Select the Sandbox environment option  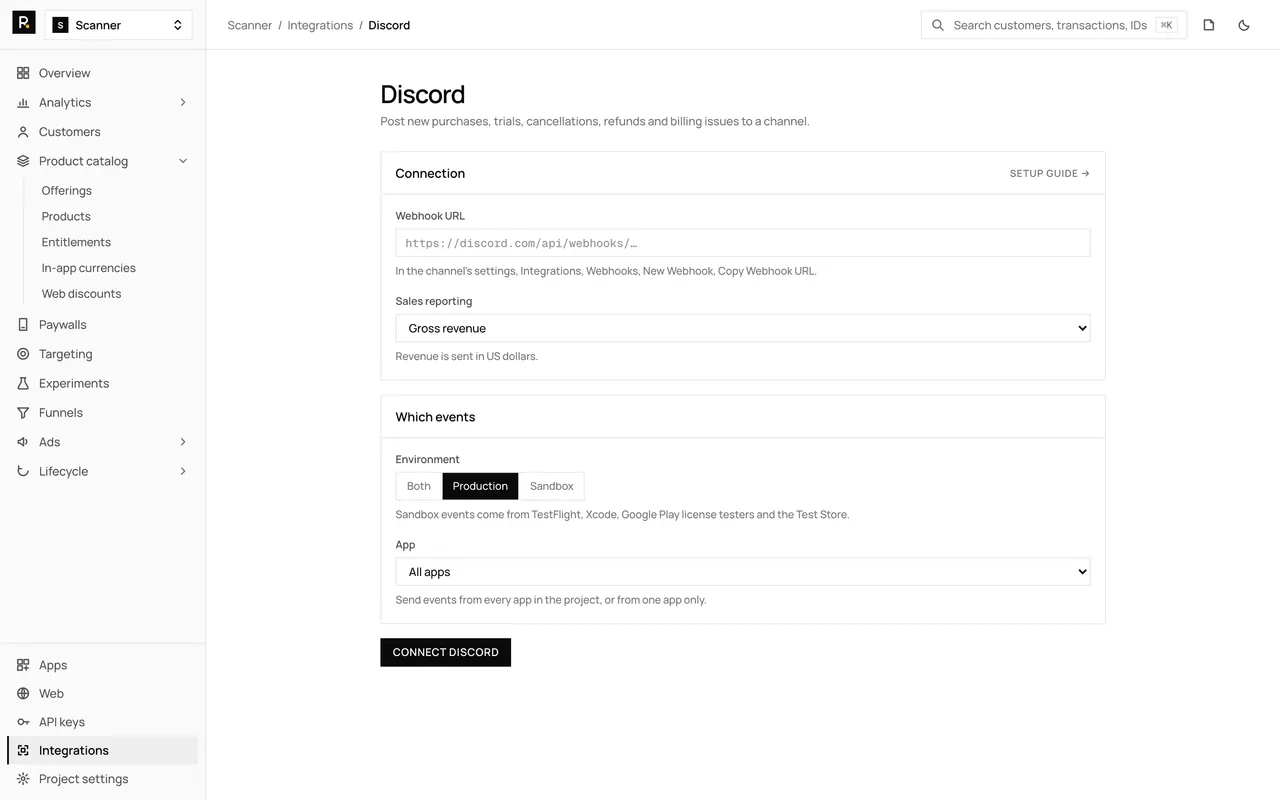pos(552,486)
